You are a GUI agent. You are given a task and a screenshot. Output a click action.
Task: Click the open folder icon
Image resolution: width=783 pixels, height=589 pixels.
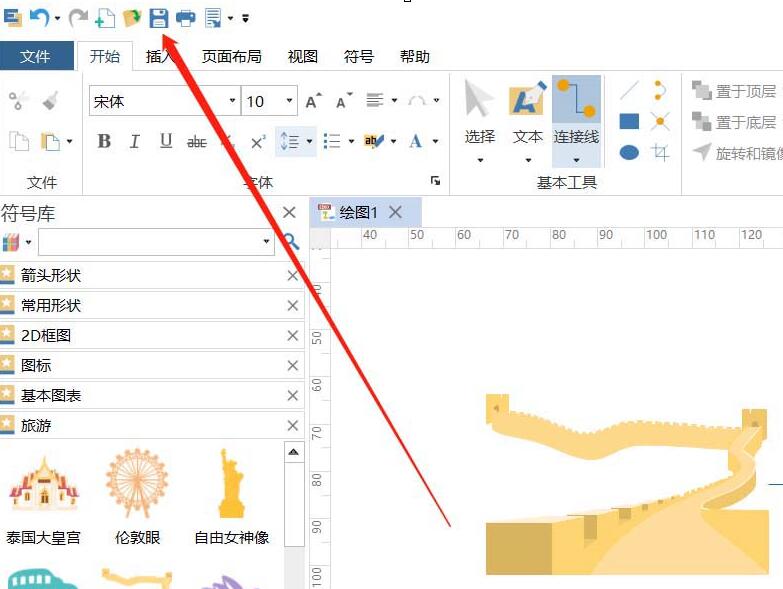point(132,18)
